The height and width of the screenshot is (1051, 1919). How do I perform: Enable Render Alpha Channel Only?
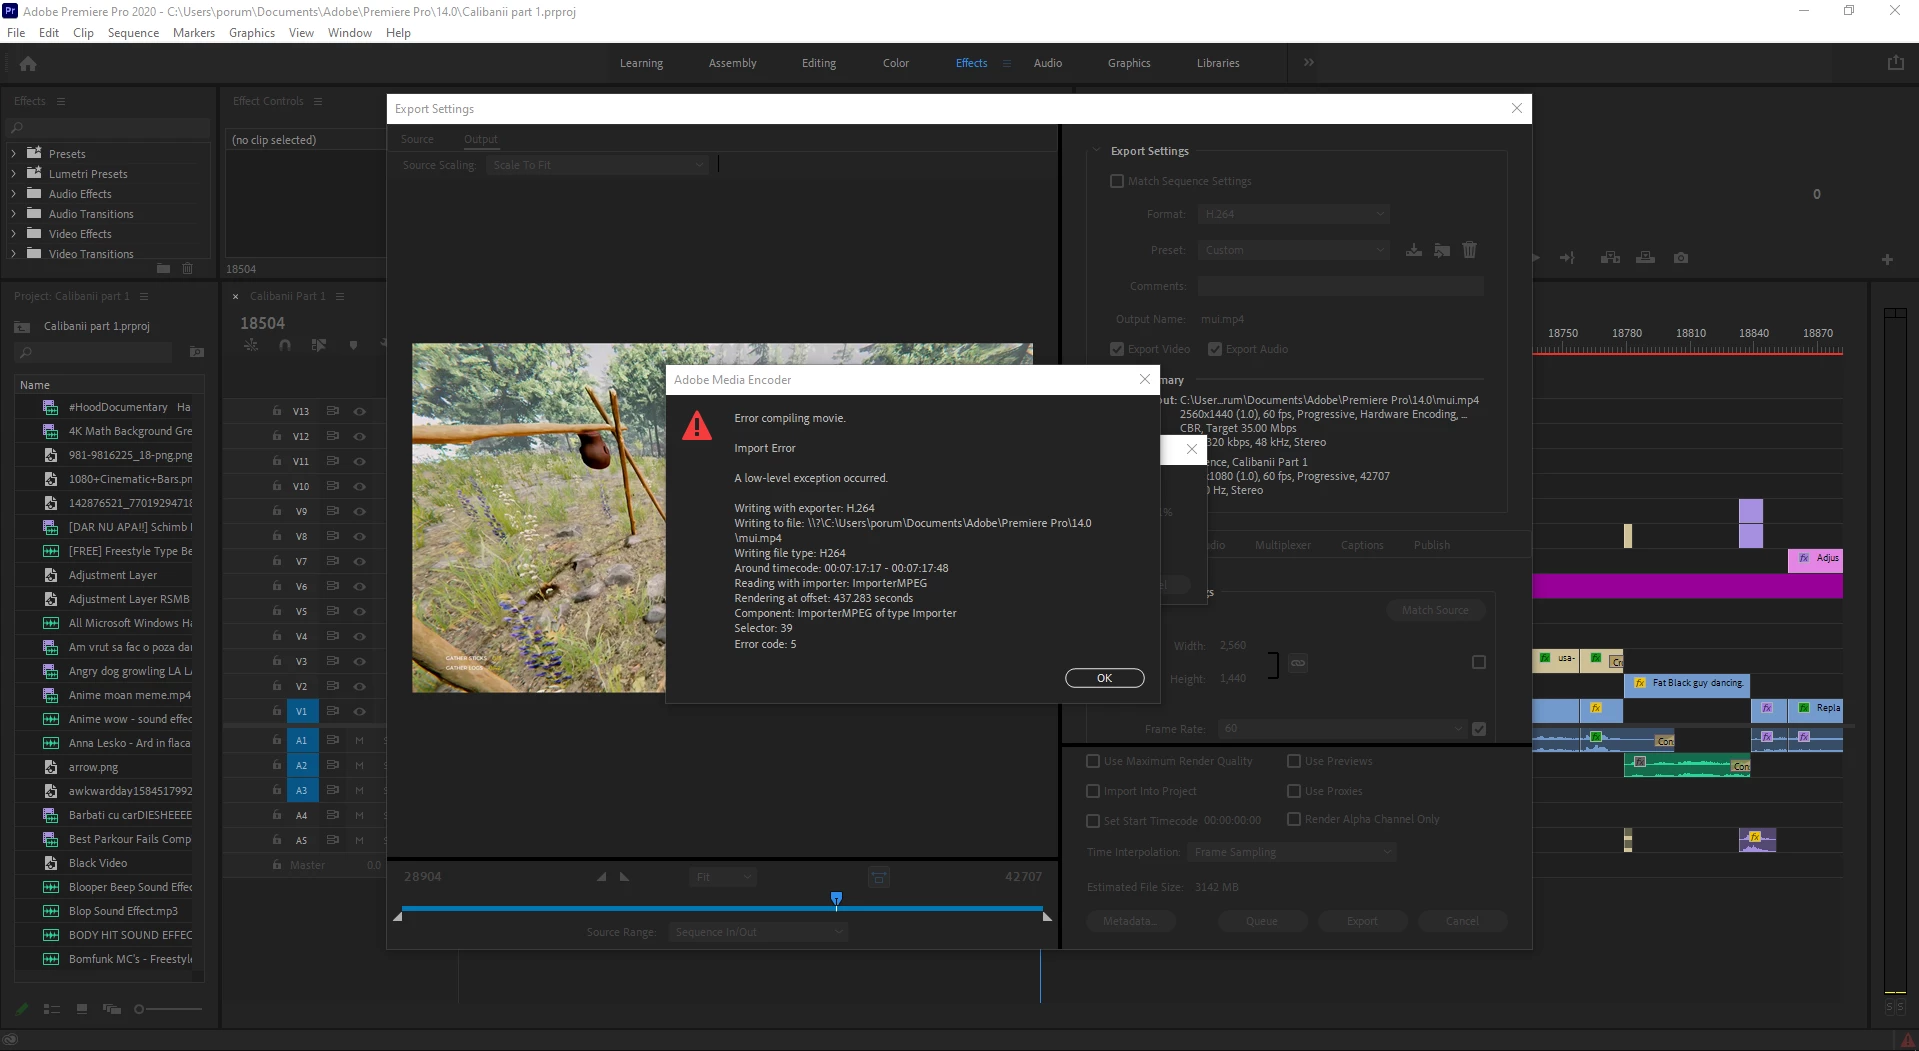(x=1294, y=819)
